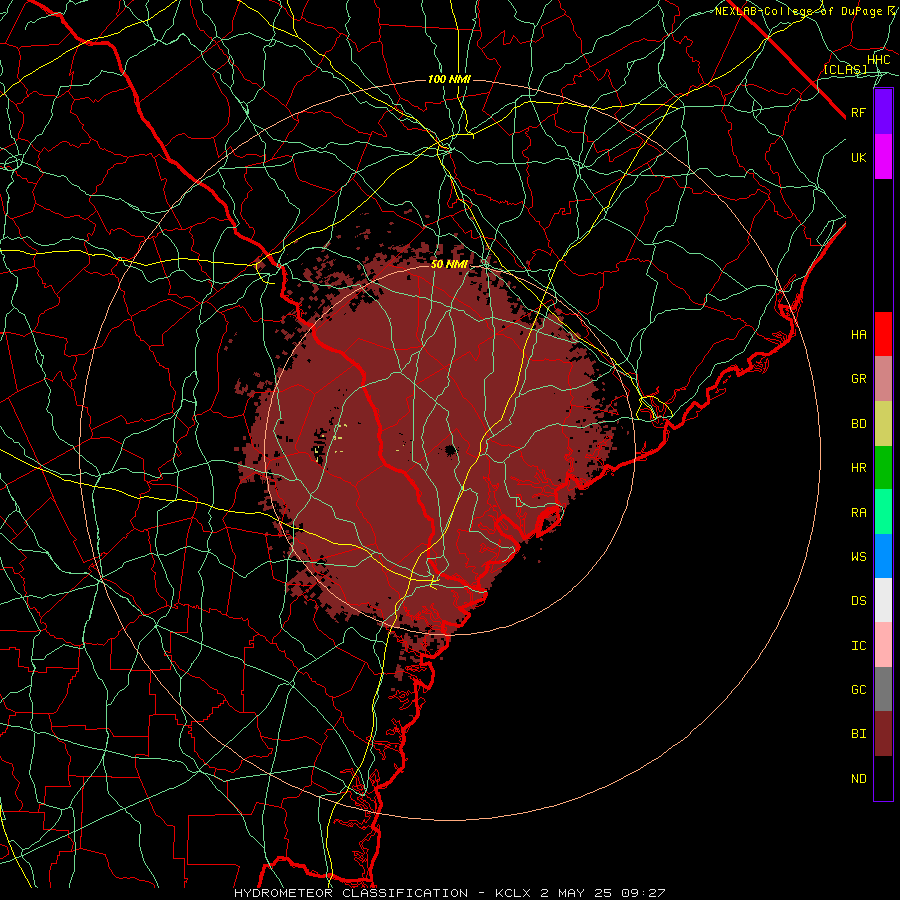Click the BI legend label
The height and width of the screenshot is (900, 900).
point(858,734)
